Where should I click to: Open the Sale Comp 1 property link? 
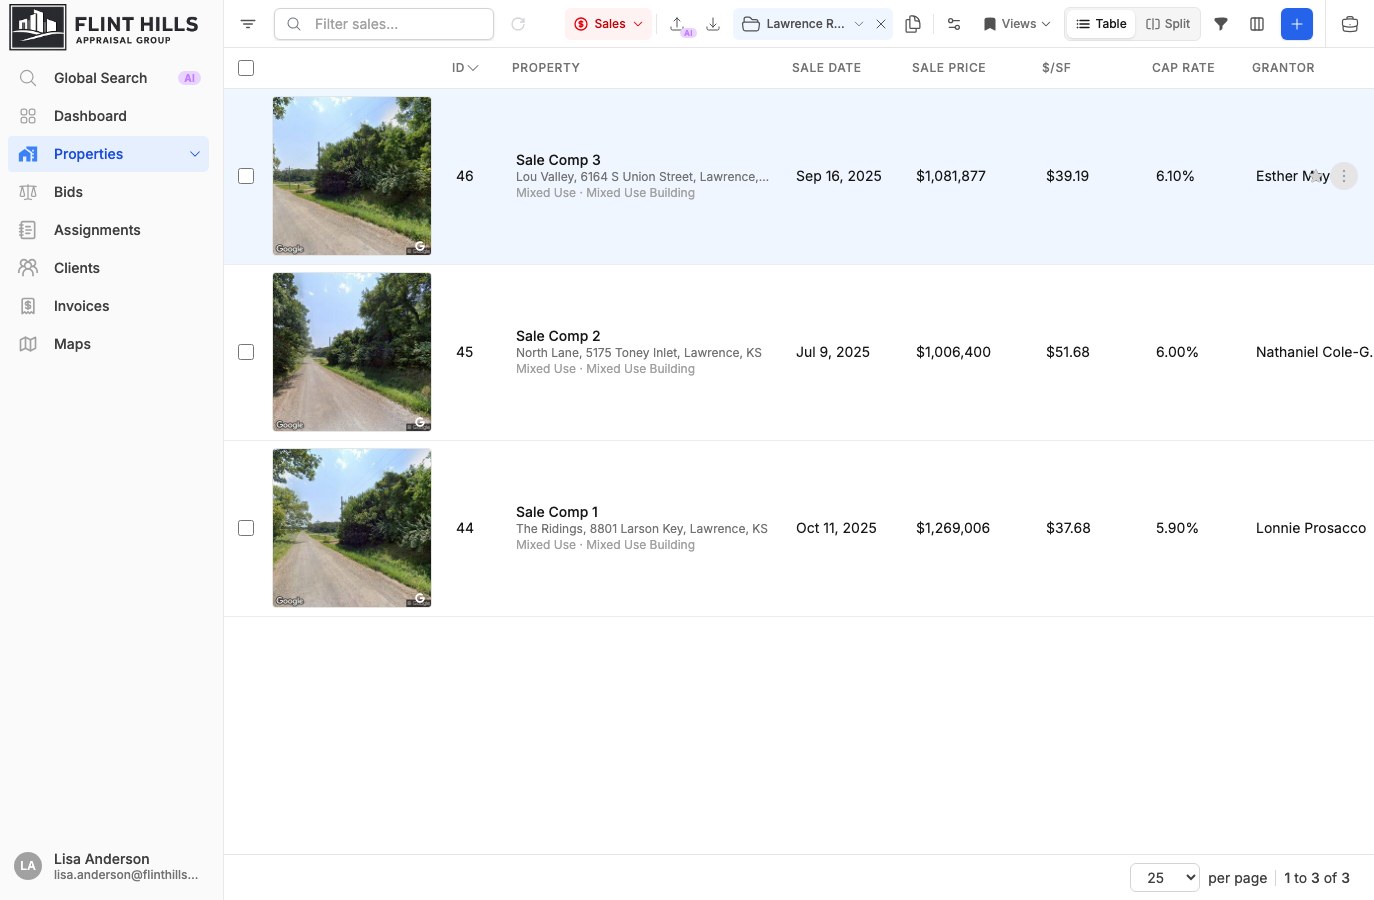(557, 512)
